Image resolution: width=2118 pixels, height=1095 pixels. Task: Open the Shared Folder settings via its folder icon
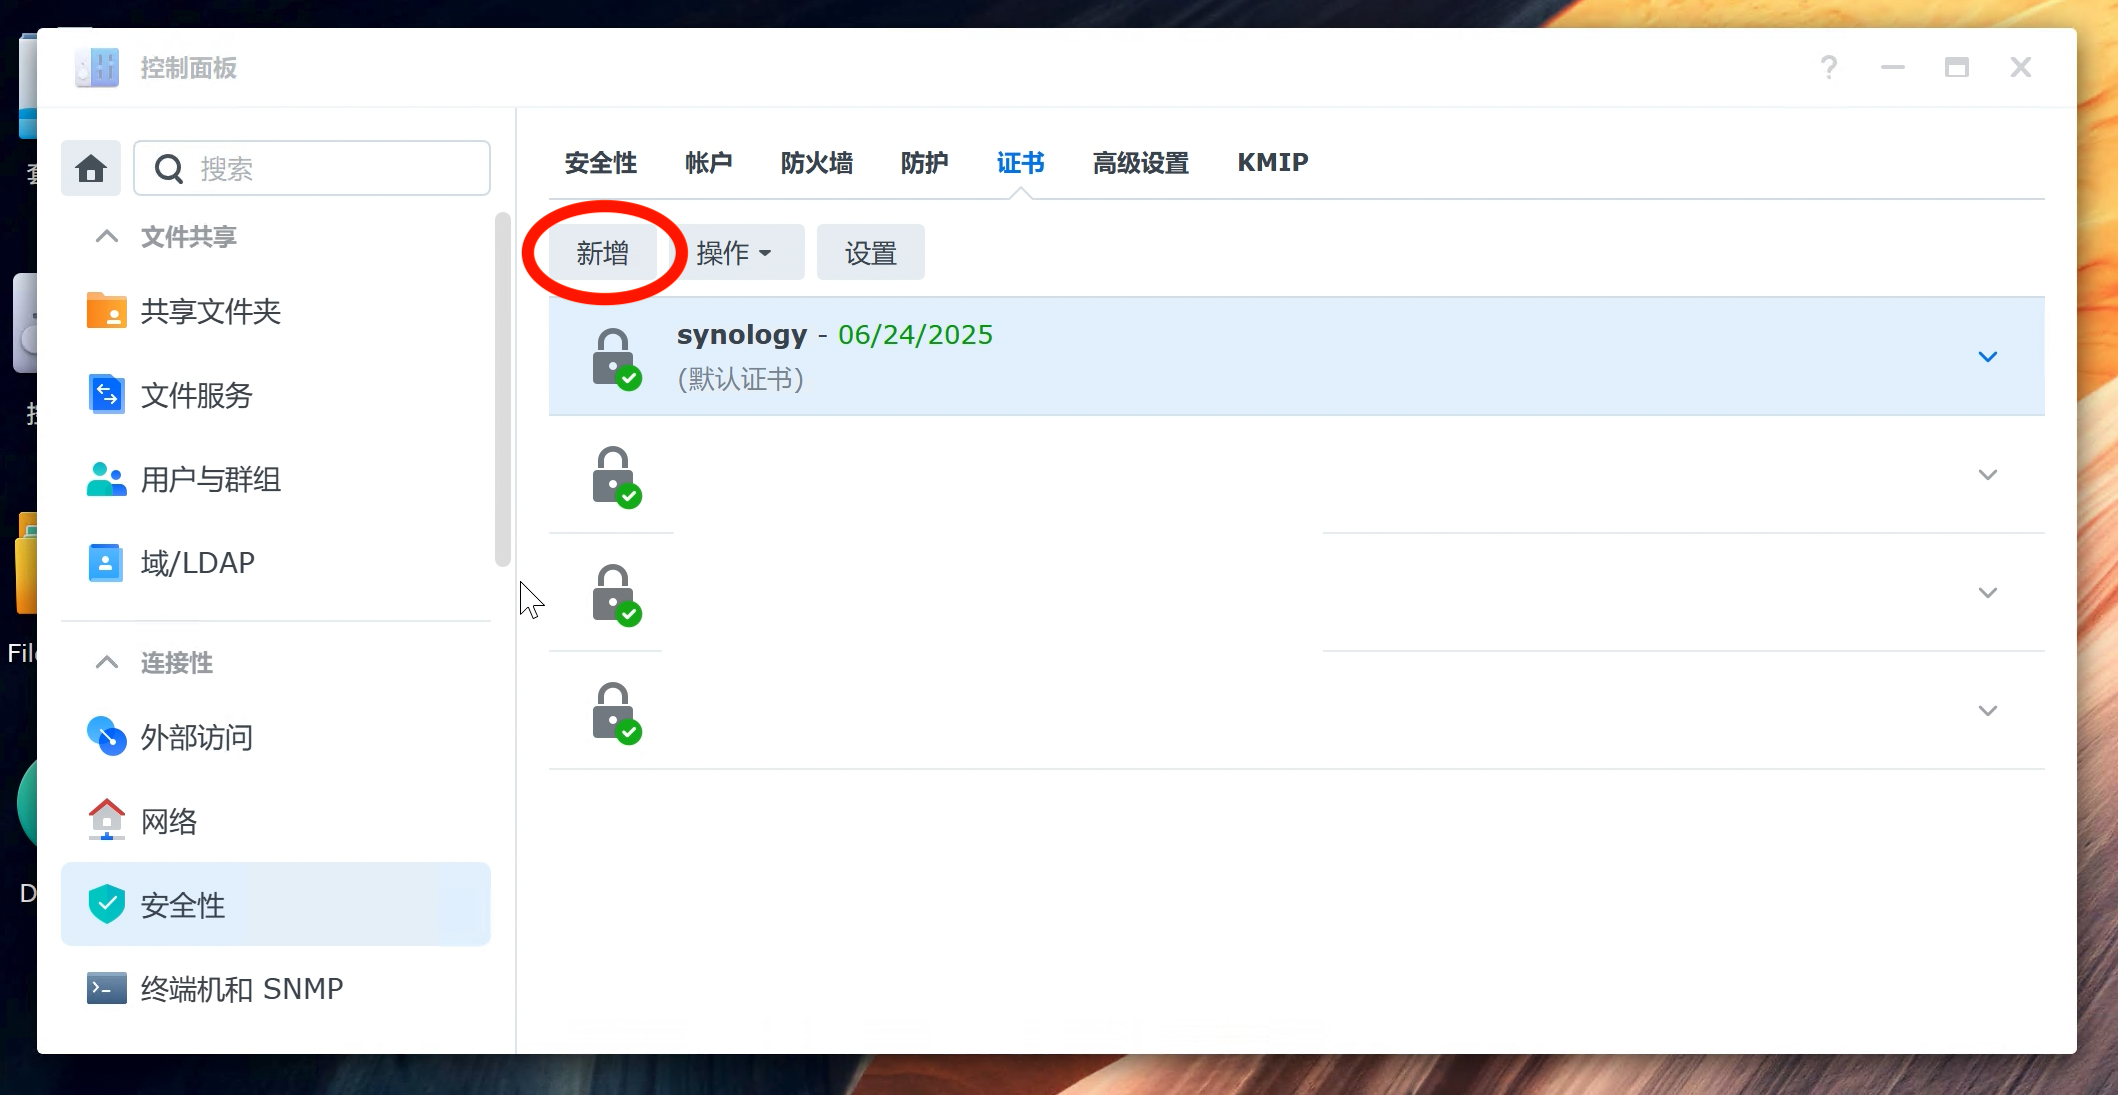pyautogui.click(x=106, y=311)
